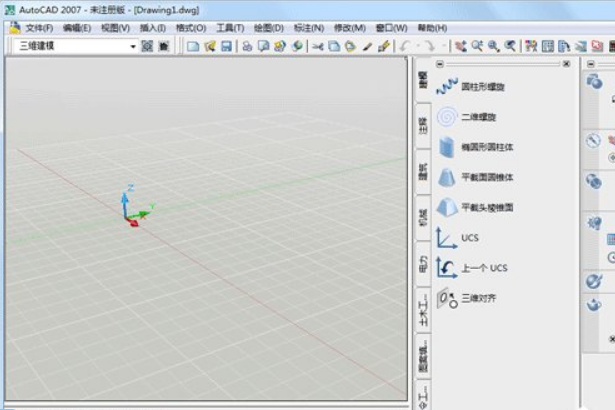Switch to the 机械 tool palette tab

[423, 217]
